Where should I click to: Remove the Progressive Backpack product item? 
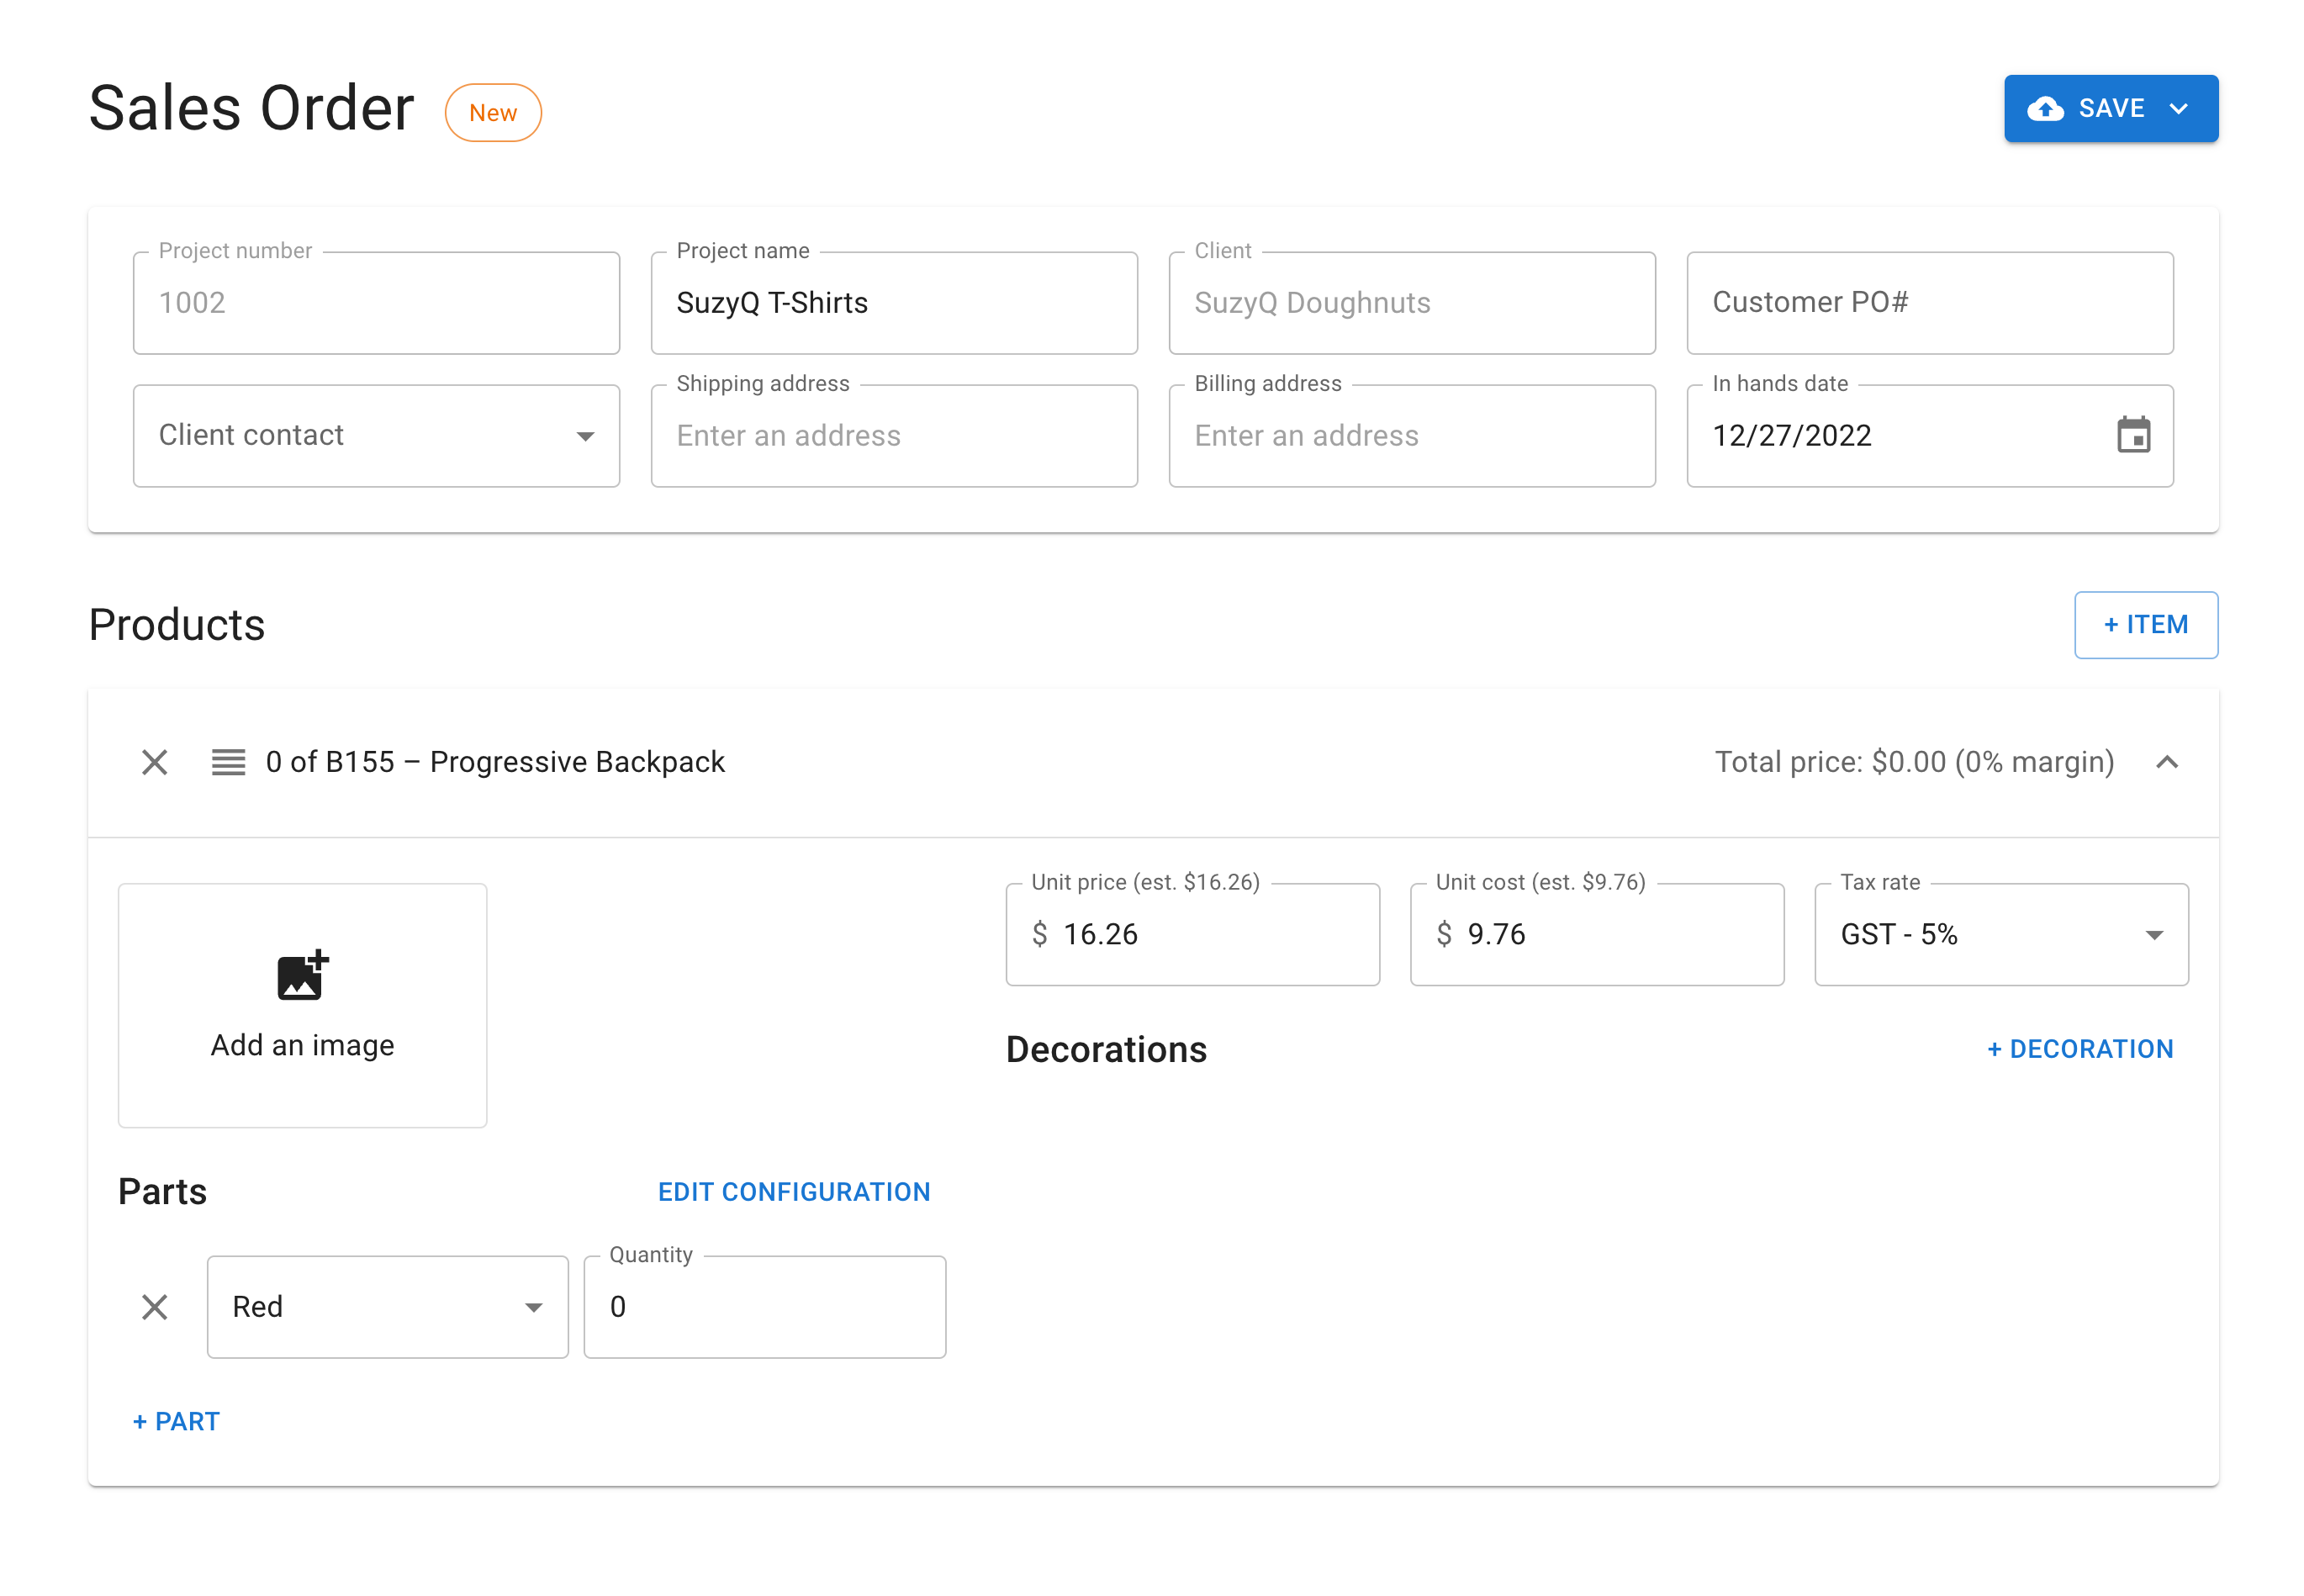pos(154,762)
